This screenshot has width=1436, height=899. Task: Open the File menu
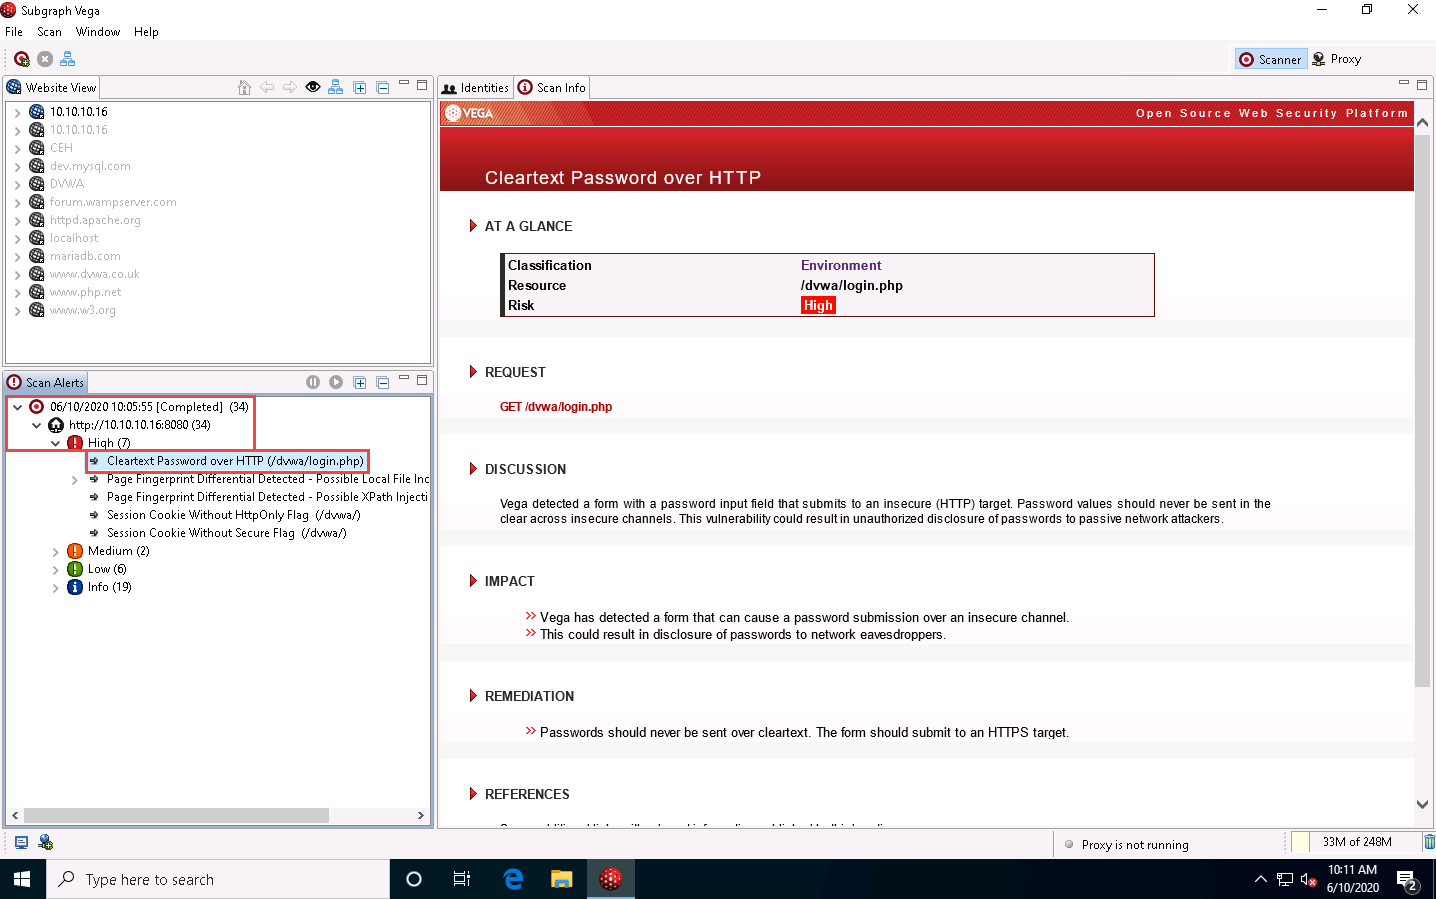point(14,32)
